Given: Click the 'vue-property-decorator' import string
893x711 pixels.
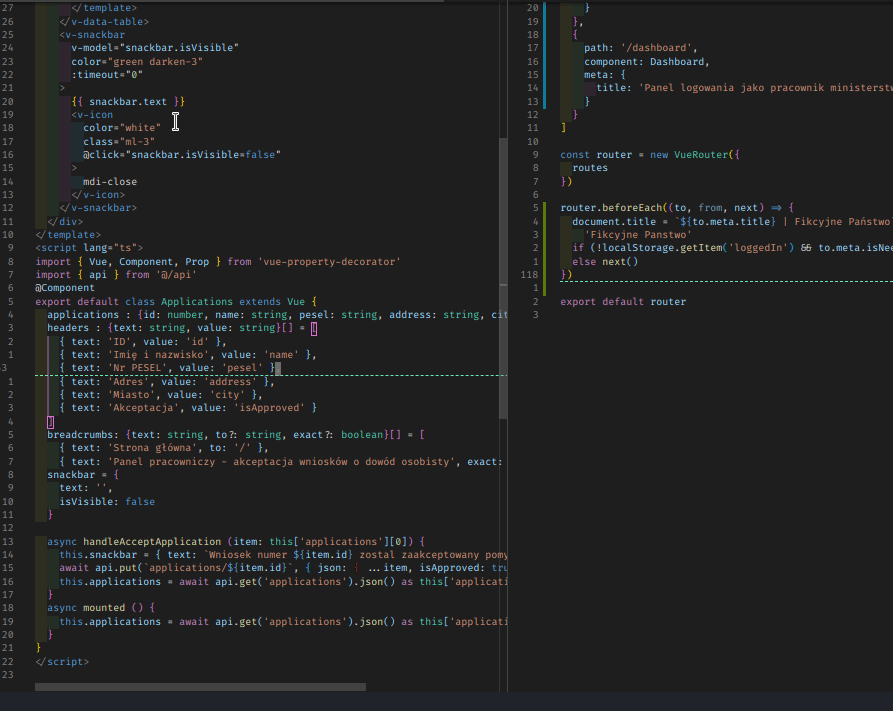Looking at the screenshot, I should 329,261.
